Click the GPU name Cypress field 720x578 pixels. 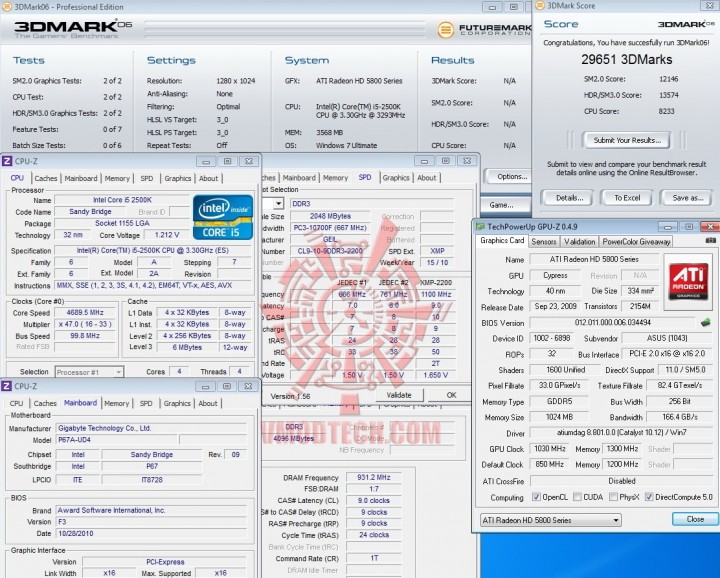click(x=555, y=275)
